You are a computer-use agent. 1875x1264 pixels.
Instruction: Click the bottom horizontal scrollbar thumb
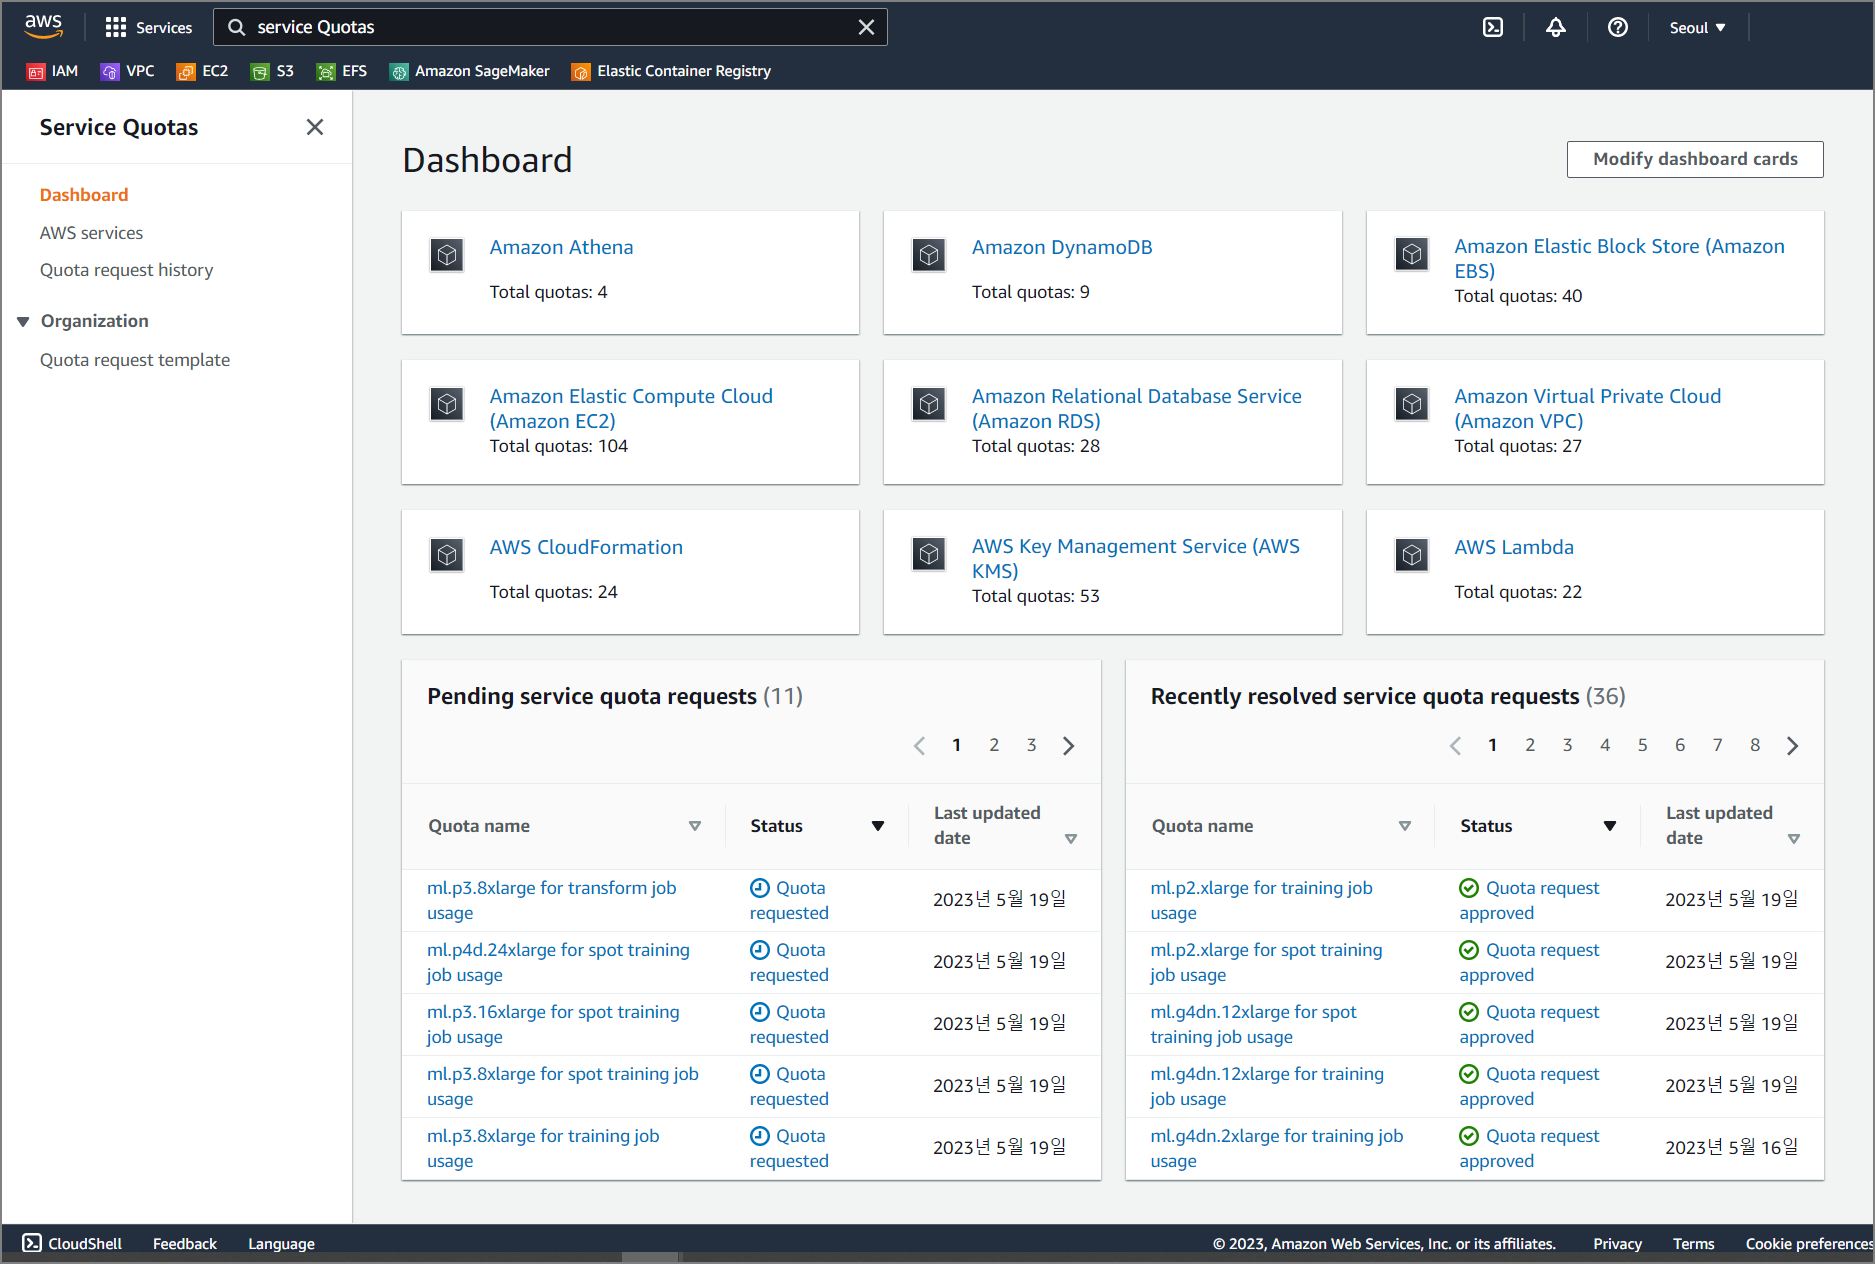pyautogui.click(x=649, y=1258)
